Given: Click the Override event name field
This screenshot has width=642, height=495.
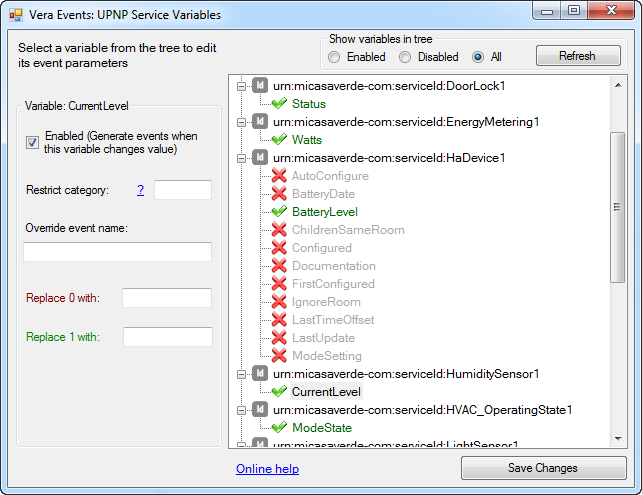Looking at the screenshot, I should (x=118, y=251).
